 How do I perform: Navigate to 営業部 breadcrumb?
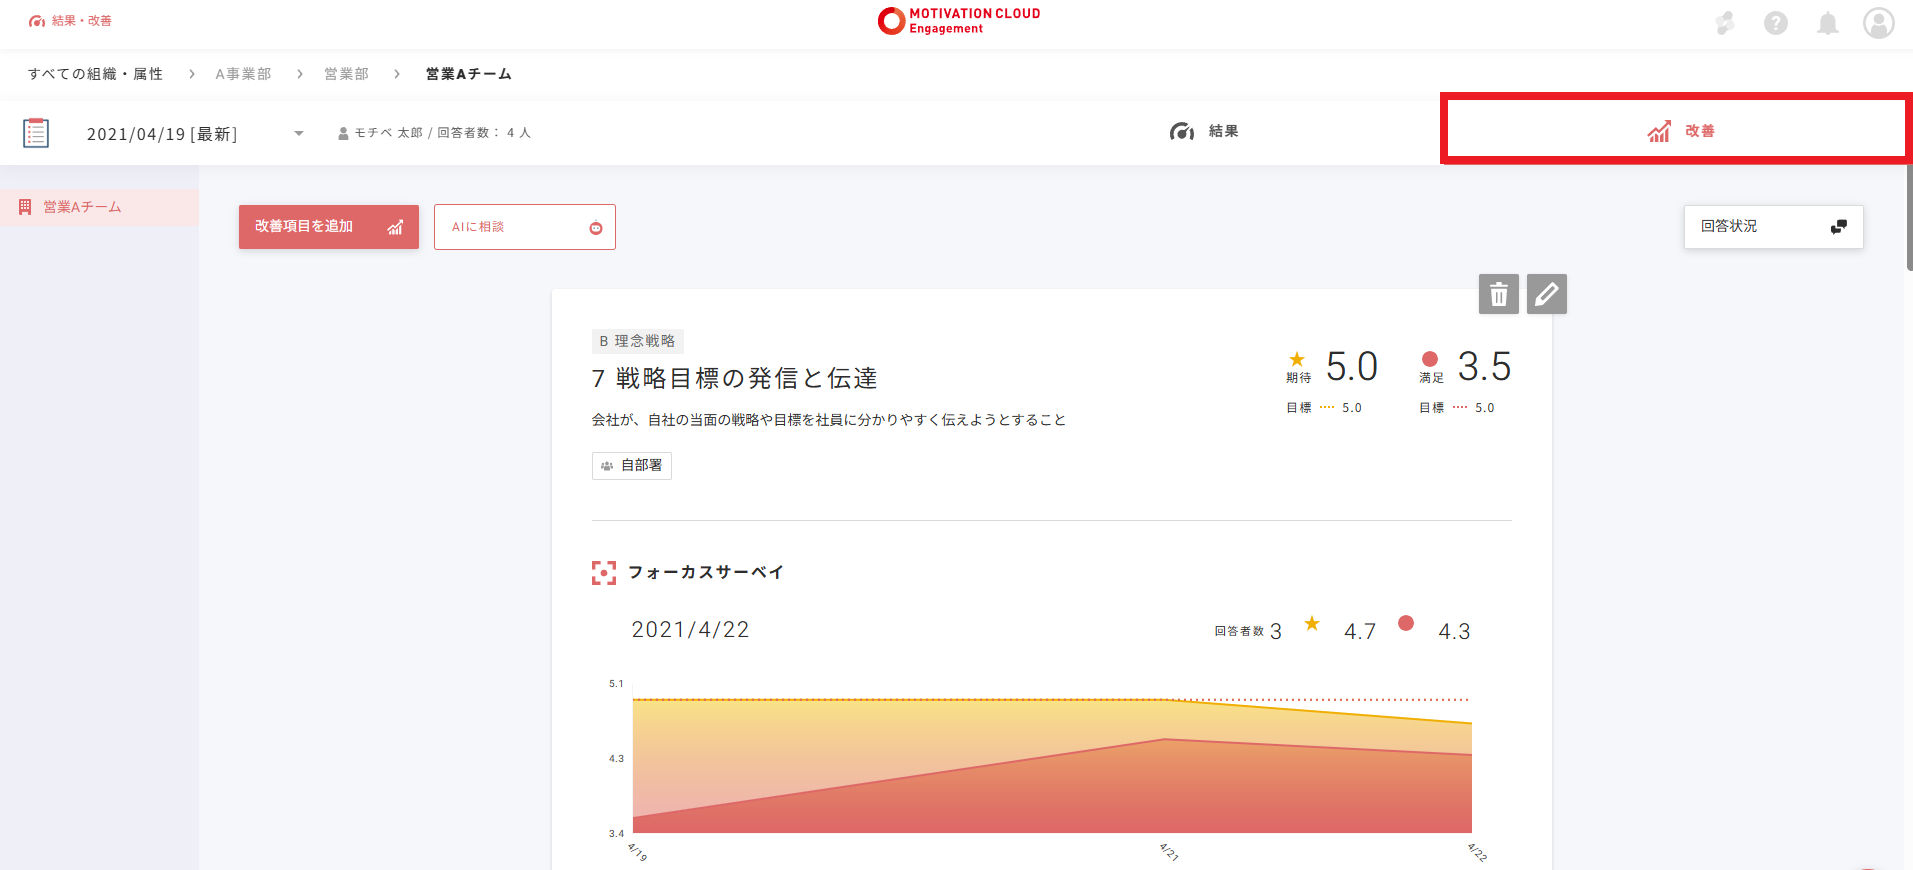pos(346,74)
